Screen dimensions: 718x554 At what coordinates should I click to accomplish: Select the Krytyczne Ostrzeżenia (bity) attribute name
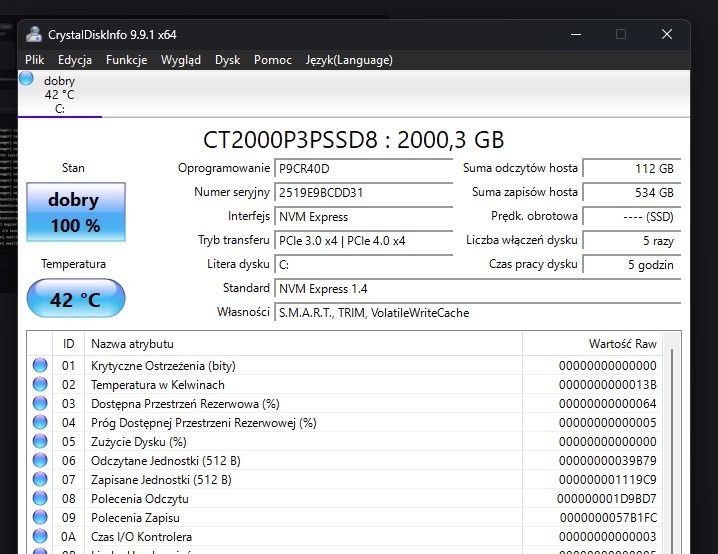click(163, 366)
